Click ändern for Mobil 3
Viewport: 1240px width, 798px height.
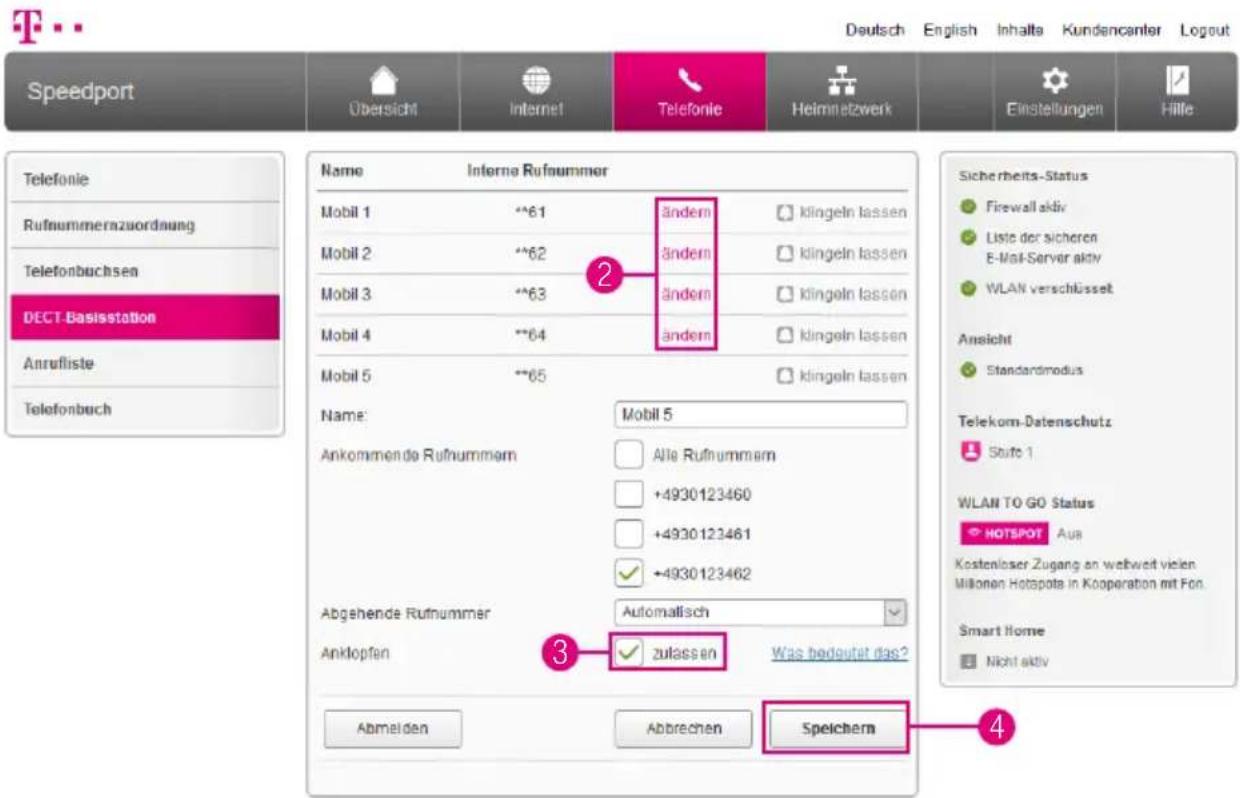tap(685, 295)
